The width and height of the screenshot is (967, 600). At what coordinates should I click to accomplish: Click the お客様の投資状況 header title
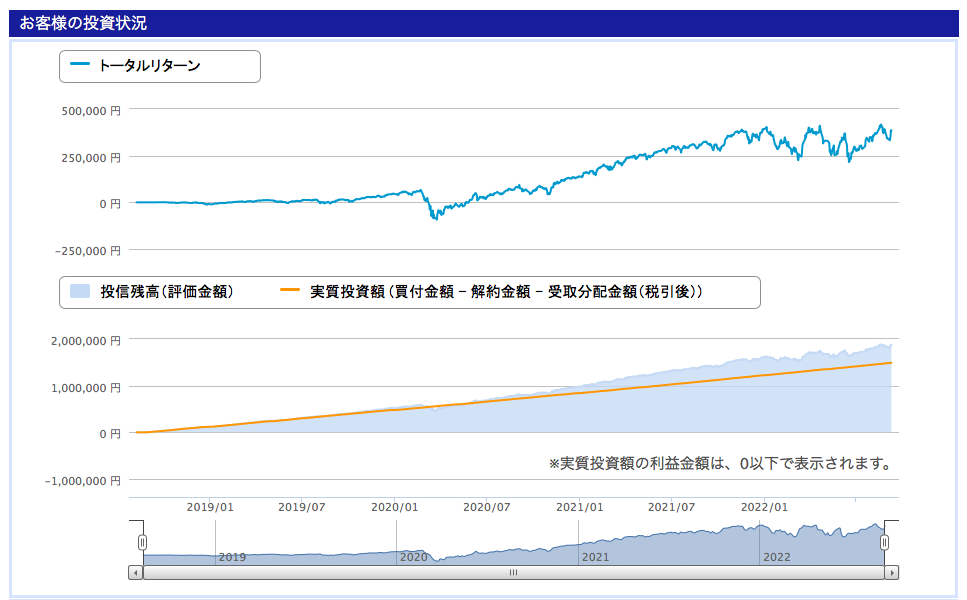[83, 23]
